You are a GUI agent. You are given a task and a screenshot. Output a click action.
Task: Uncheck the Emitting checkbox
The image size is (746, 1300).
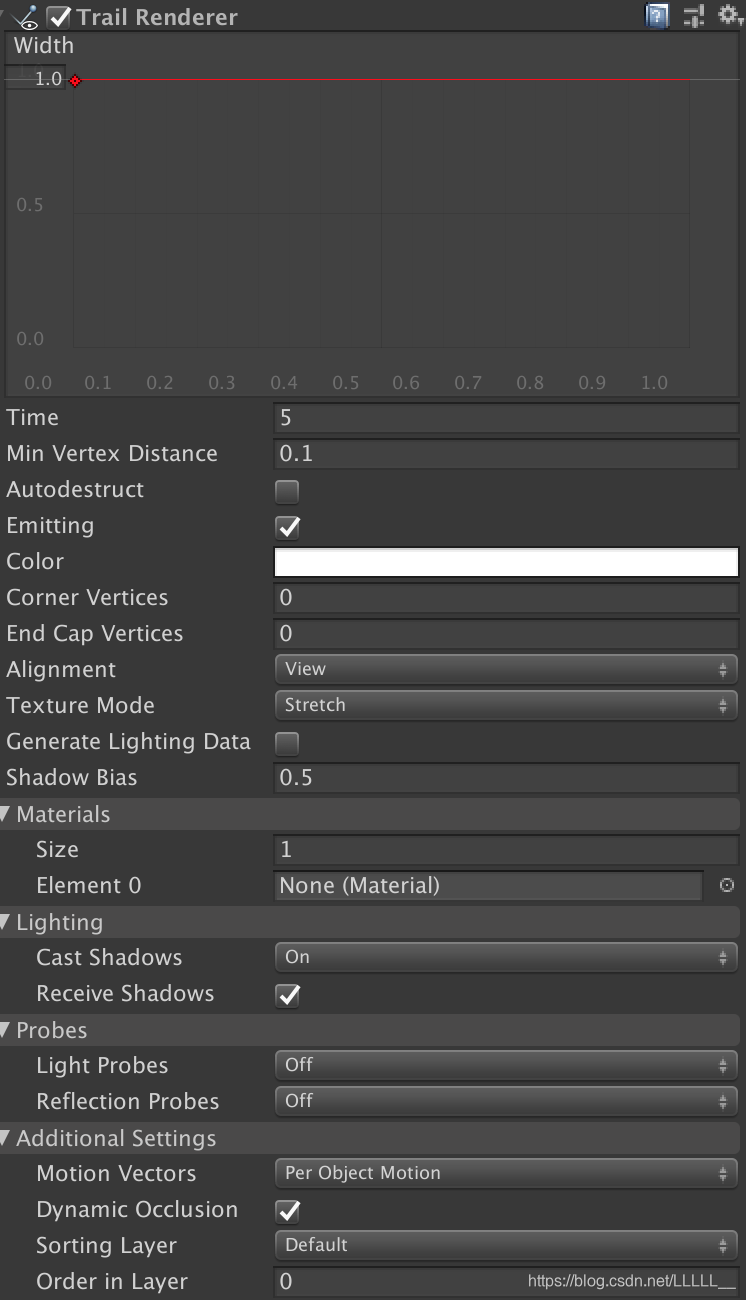point(288,527)
